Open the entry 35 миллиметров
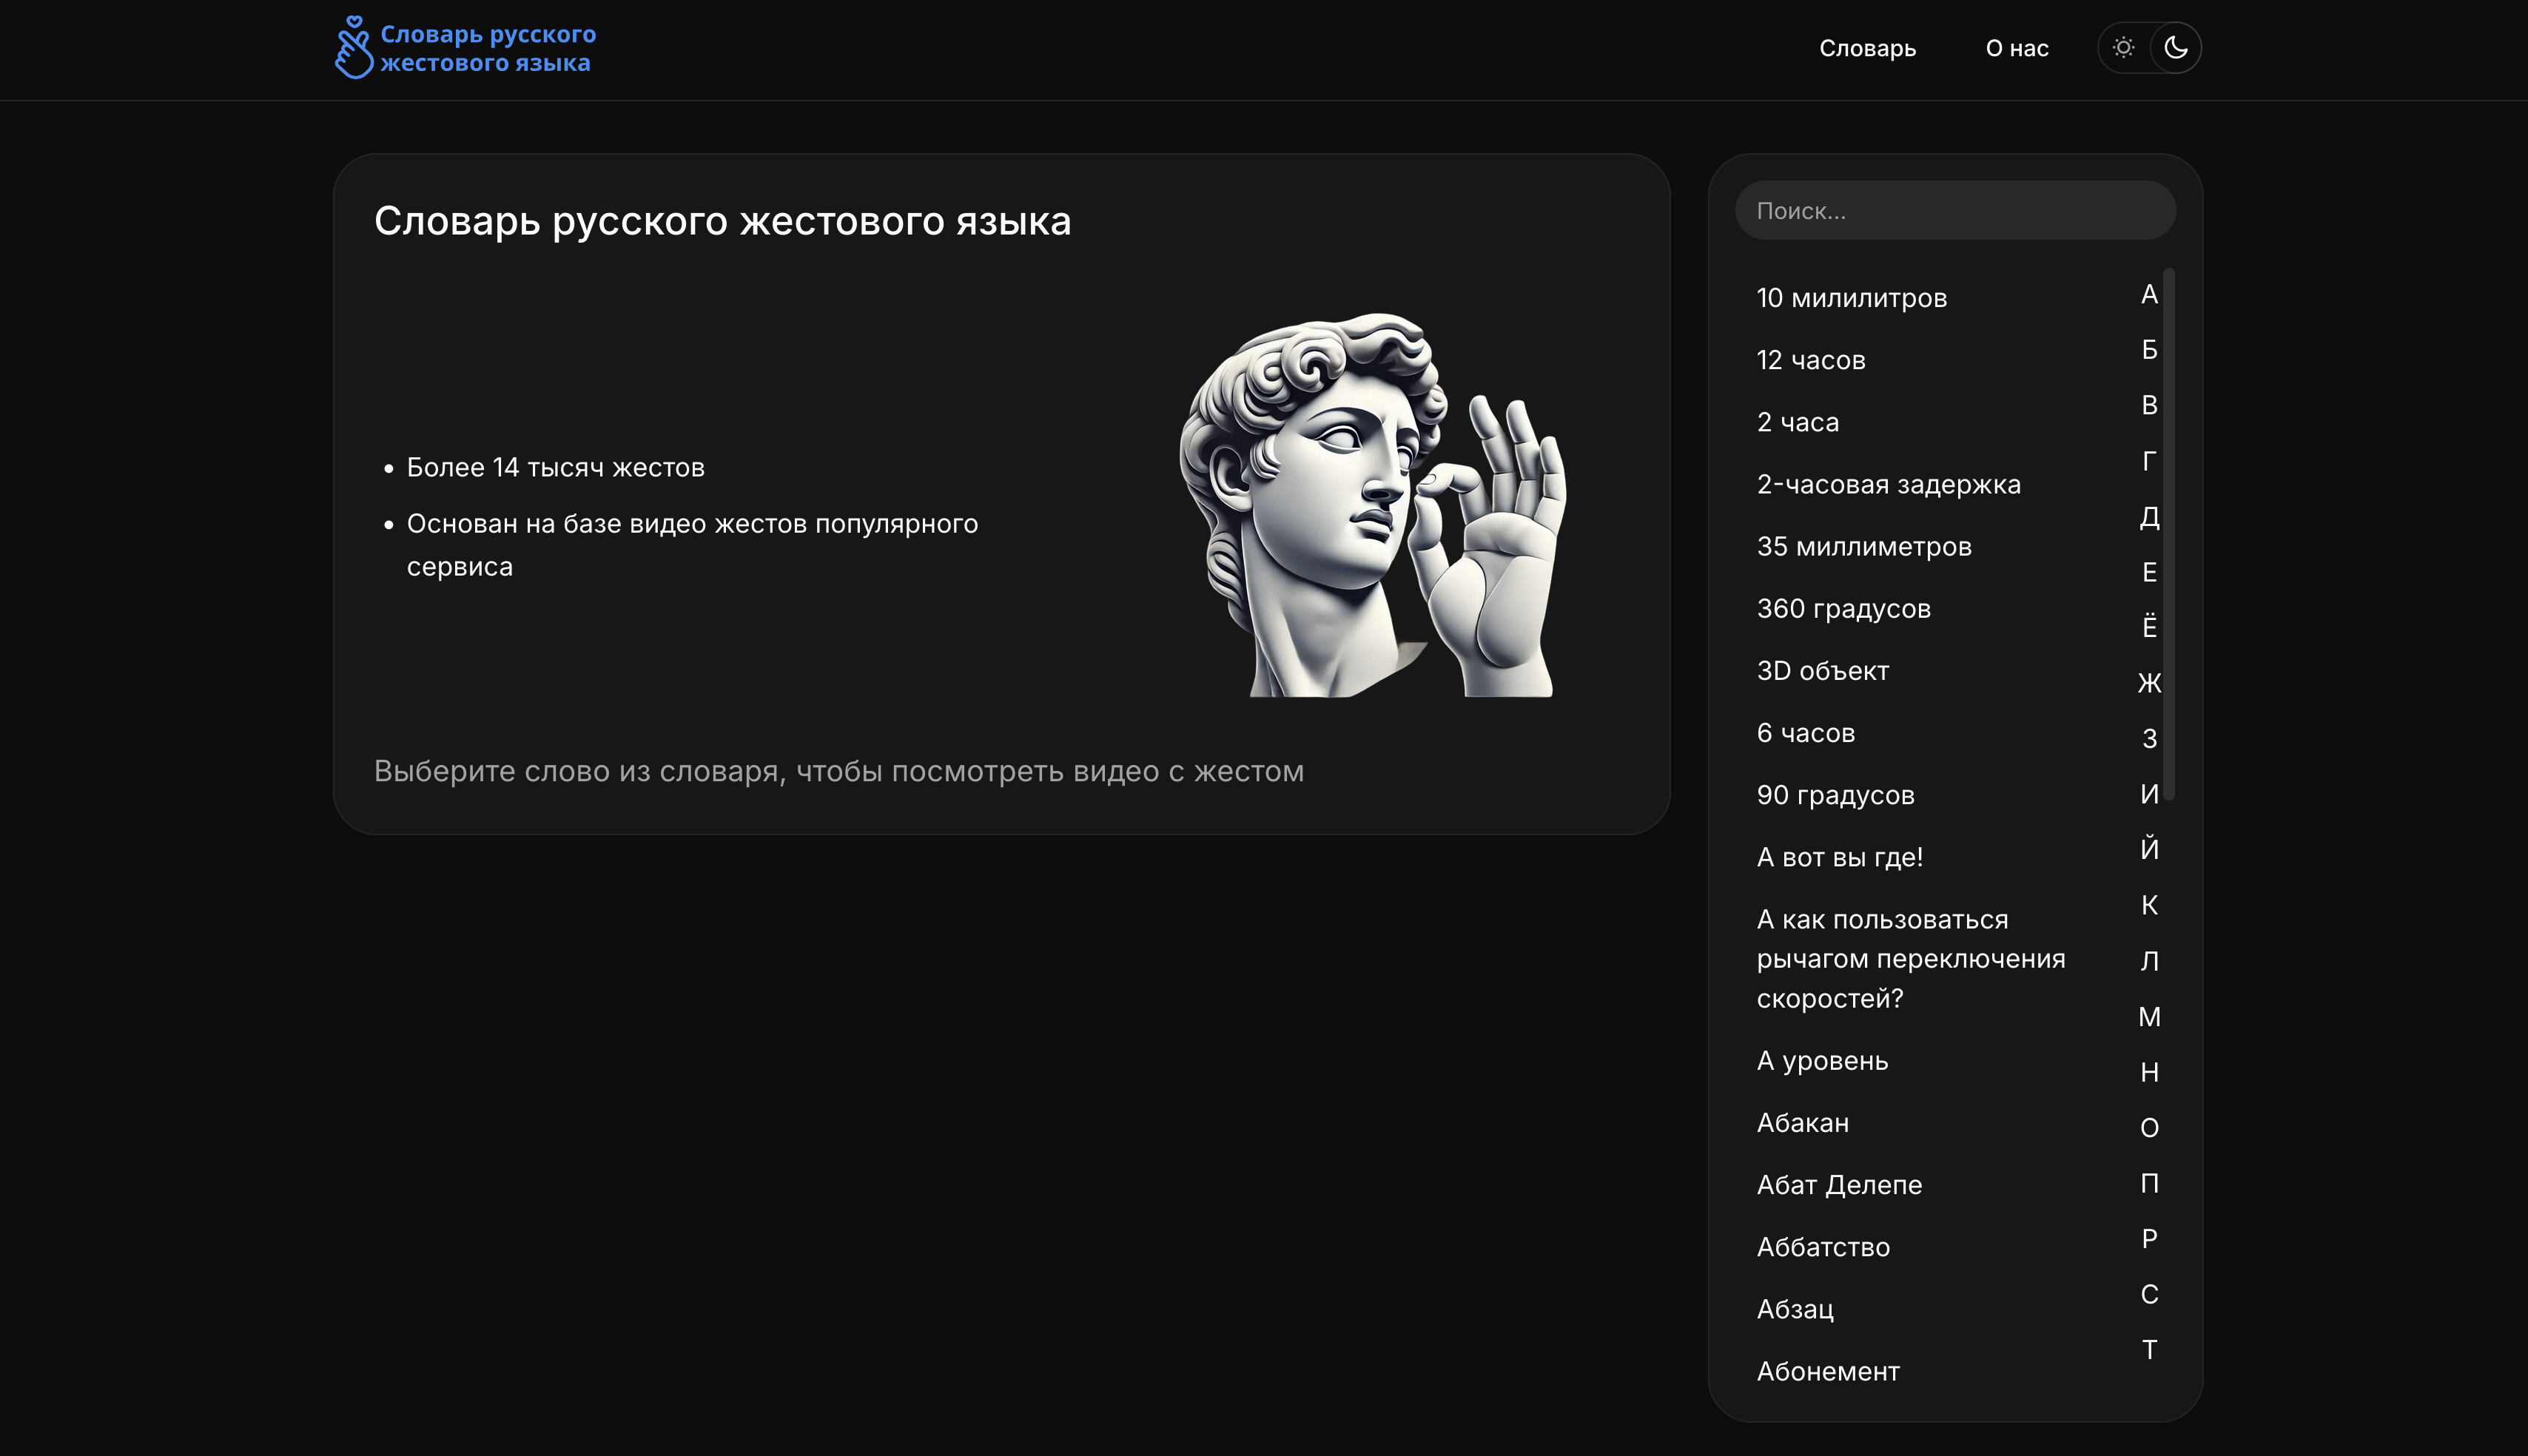Screen dimensions: 2528x1456 pyautogui.click(x=1864, y=546)
